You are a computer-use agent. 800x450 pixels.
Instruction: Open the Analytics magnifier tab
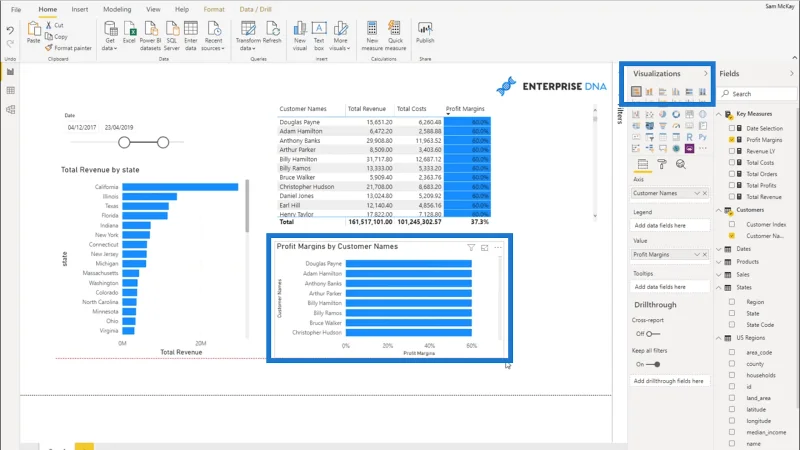tap(680, 164)
